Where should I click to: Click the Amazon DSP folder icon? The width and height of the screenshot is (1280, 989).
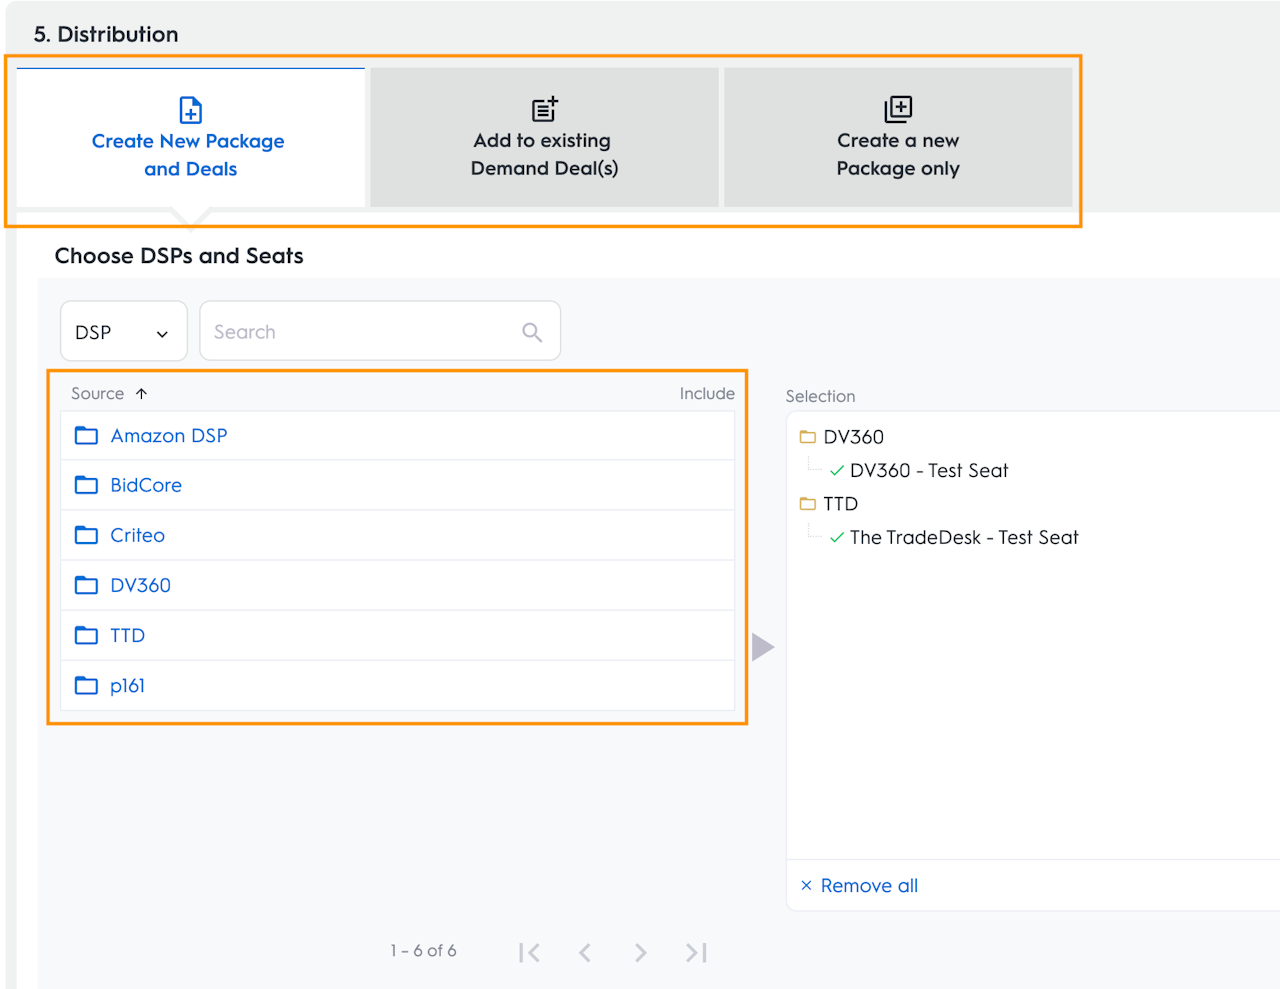coord(87,436)
